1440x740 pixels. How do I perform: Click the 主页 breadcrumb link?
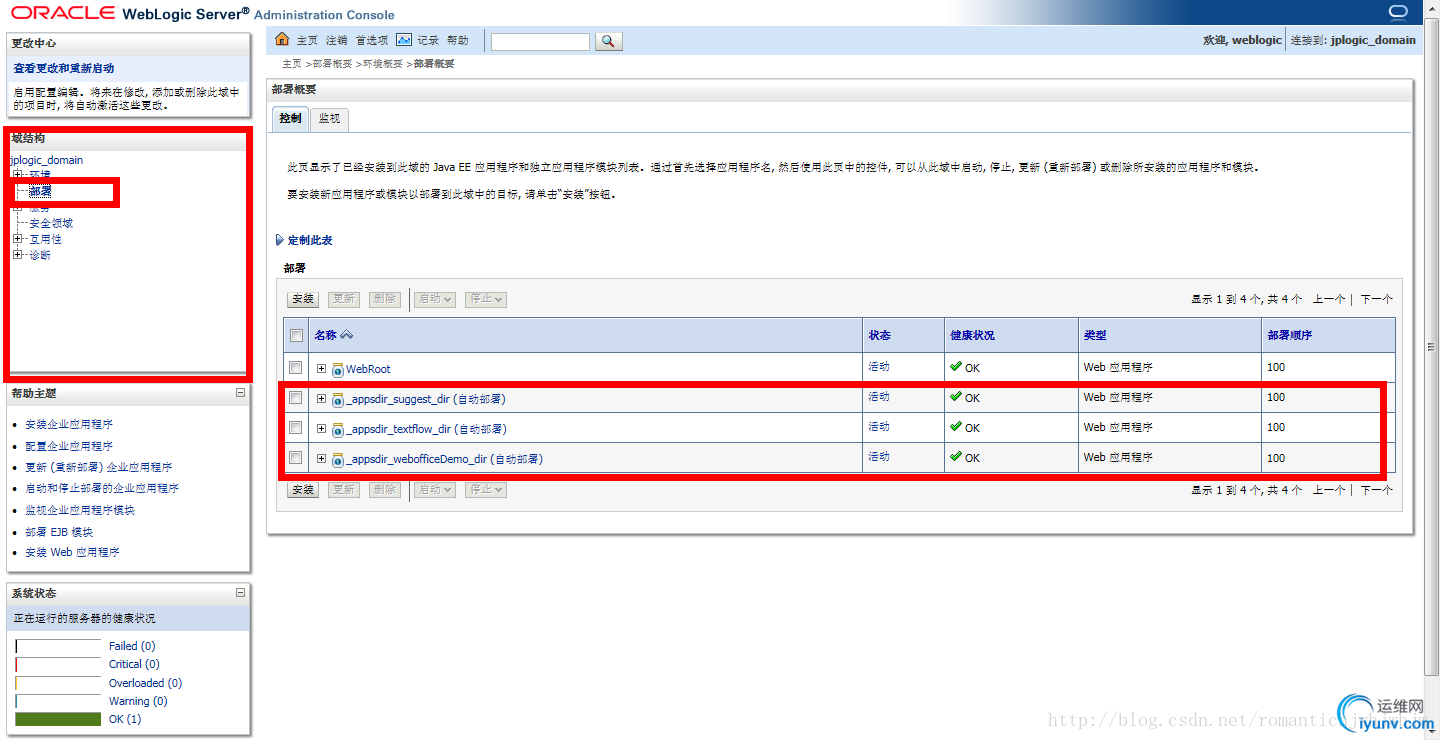(x=292, y=64)
